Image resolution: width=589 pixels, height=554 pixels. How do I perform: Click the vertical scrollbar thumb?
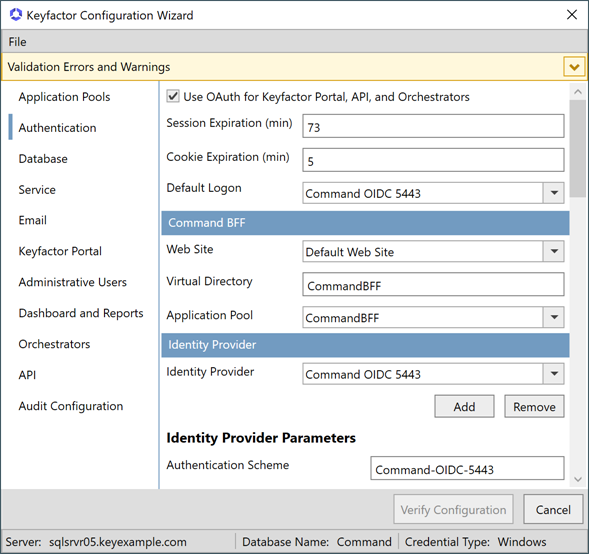(578, 148)
